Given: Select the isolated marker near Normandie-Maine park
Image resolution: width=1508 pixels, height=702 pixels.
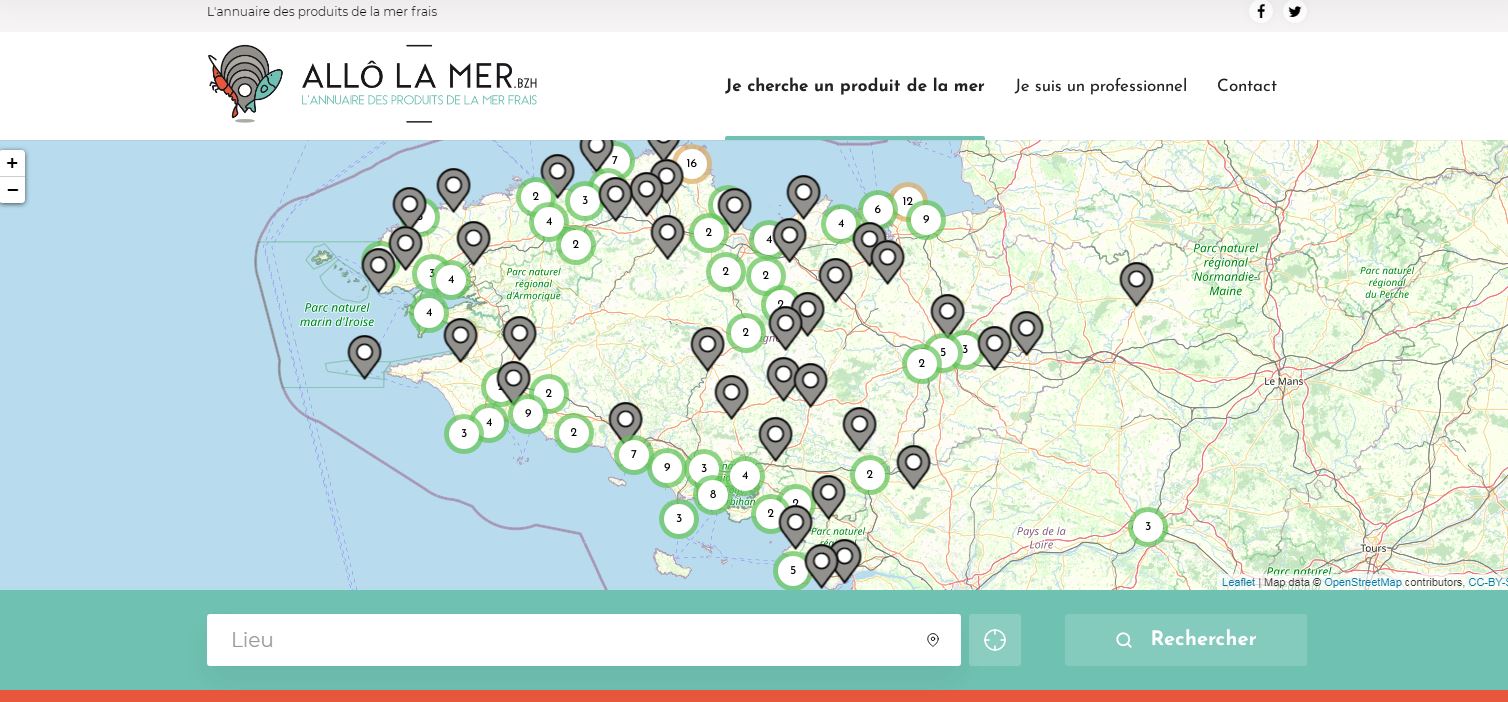Looking at the screenshot, I should [x=1136, y=281].
